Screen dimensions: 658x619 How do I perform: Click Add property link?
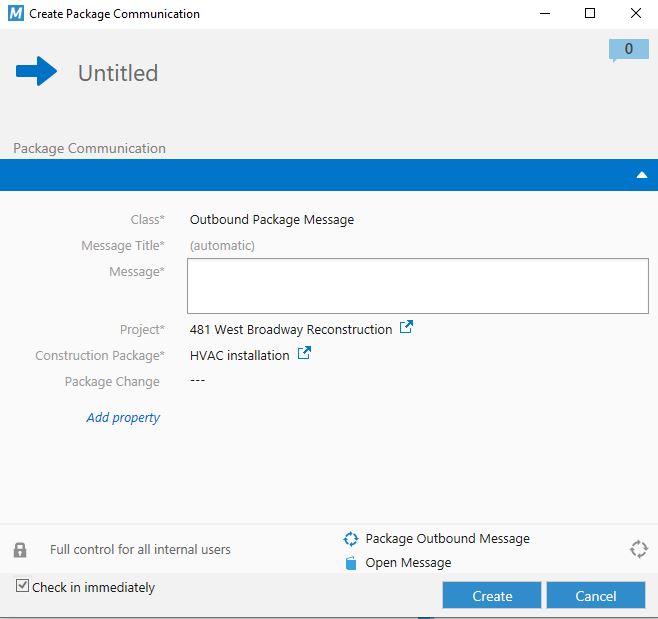point(123,418)
